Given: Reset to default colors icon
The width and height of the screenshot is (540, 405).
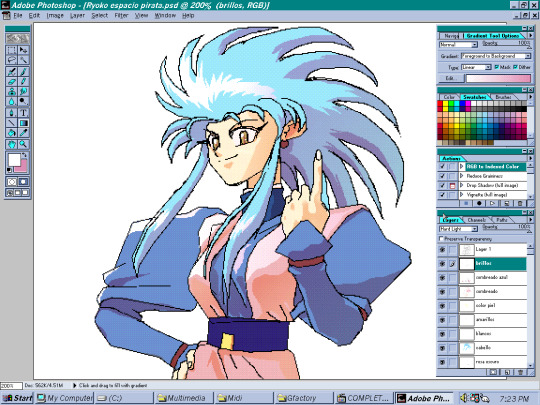Looking at the screenshot, I should click(9, 170).
